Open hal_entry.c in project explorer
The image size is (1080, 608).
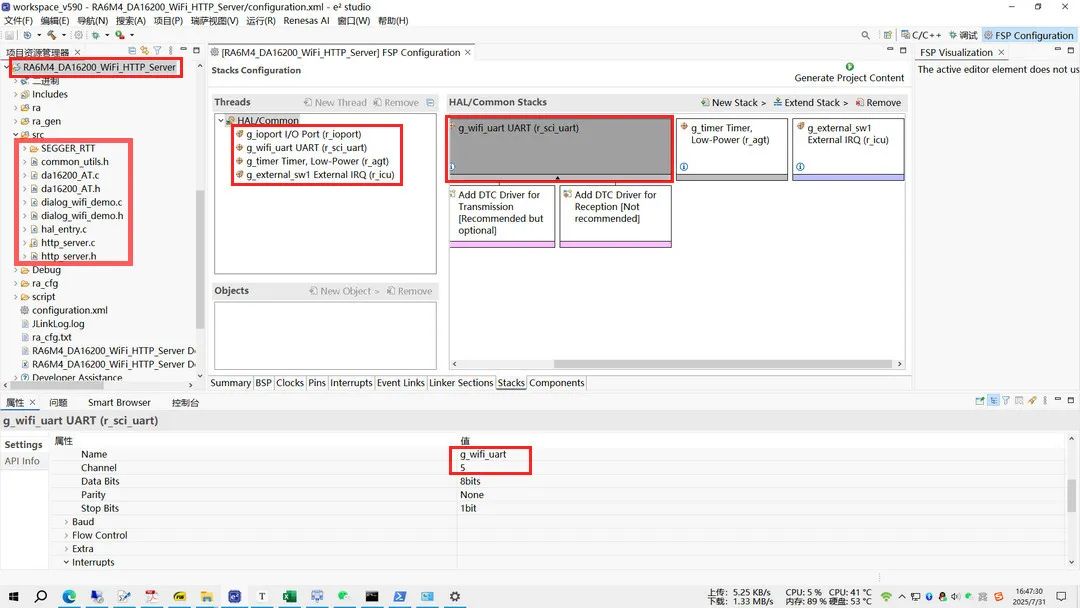(63, 229)
